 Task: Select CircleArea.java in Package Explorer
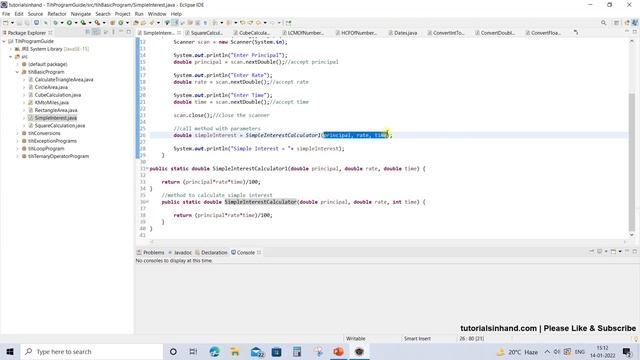[48, 87]
